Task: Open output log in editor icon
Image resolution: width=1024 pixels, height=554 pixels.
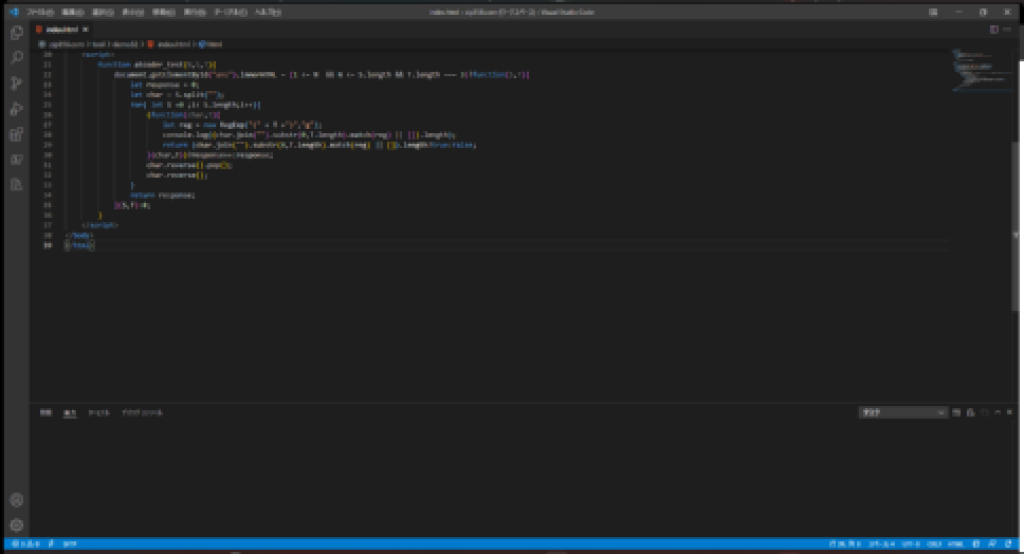Action: click(984, 413)
